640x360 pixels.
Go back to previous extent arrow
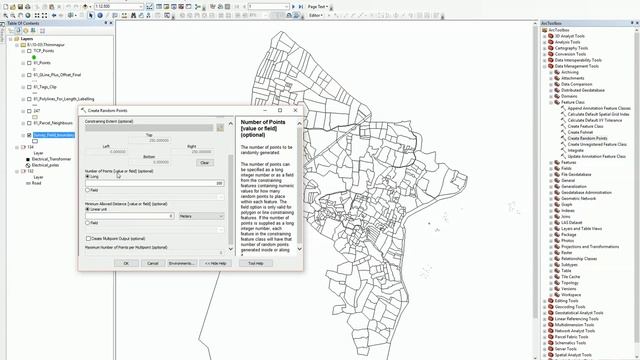pos(54,16)
